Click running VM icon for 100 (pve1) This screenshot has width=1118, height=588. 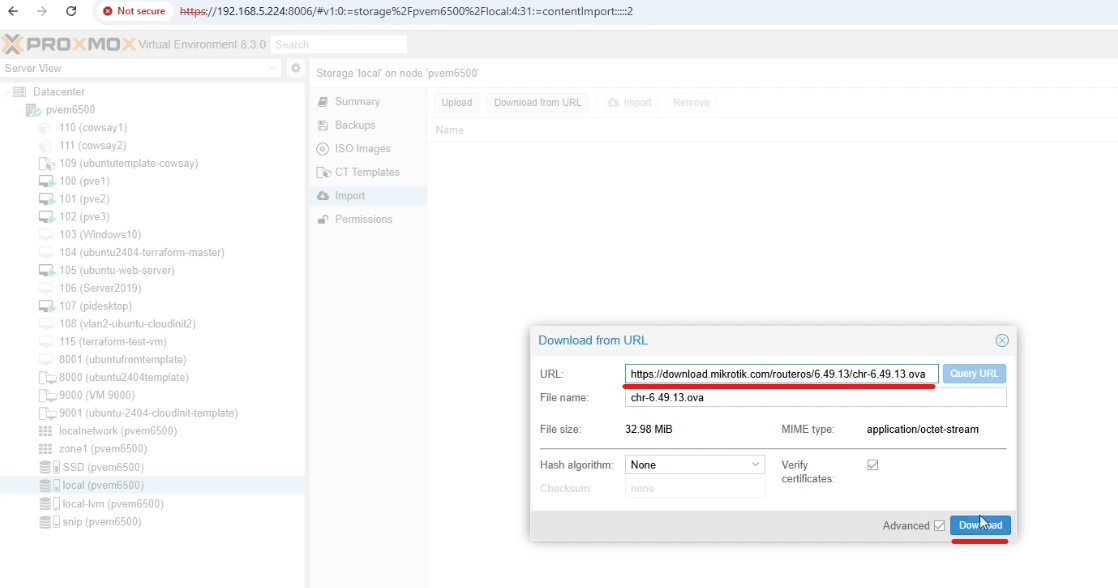pyautogui.click(x=46, y=181)
